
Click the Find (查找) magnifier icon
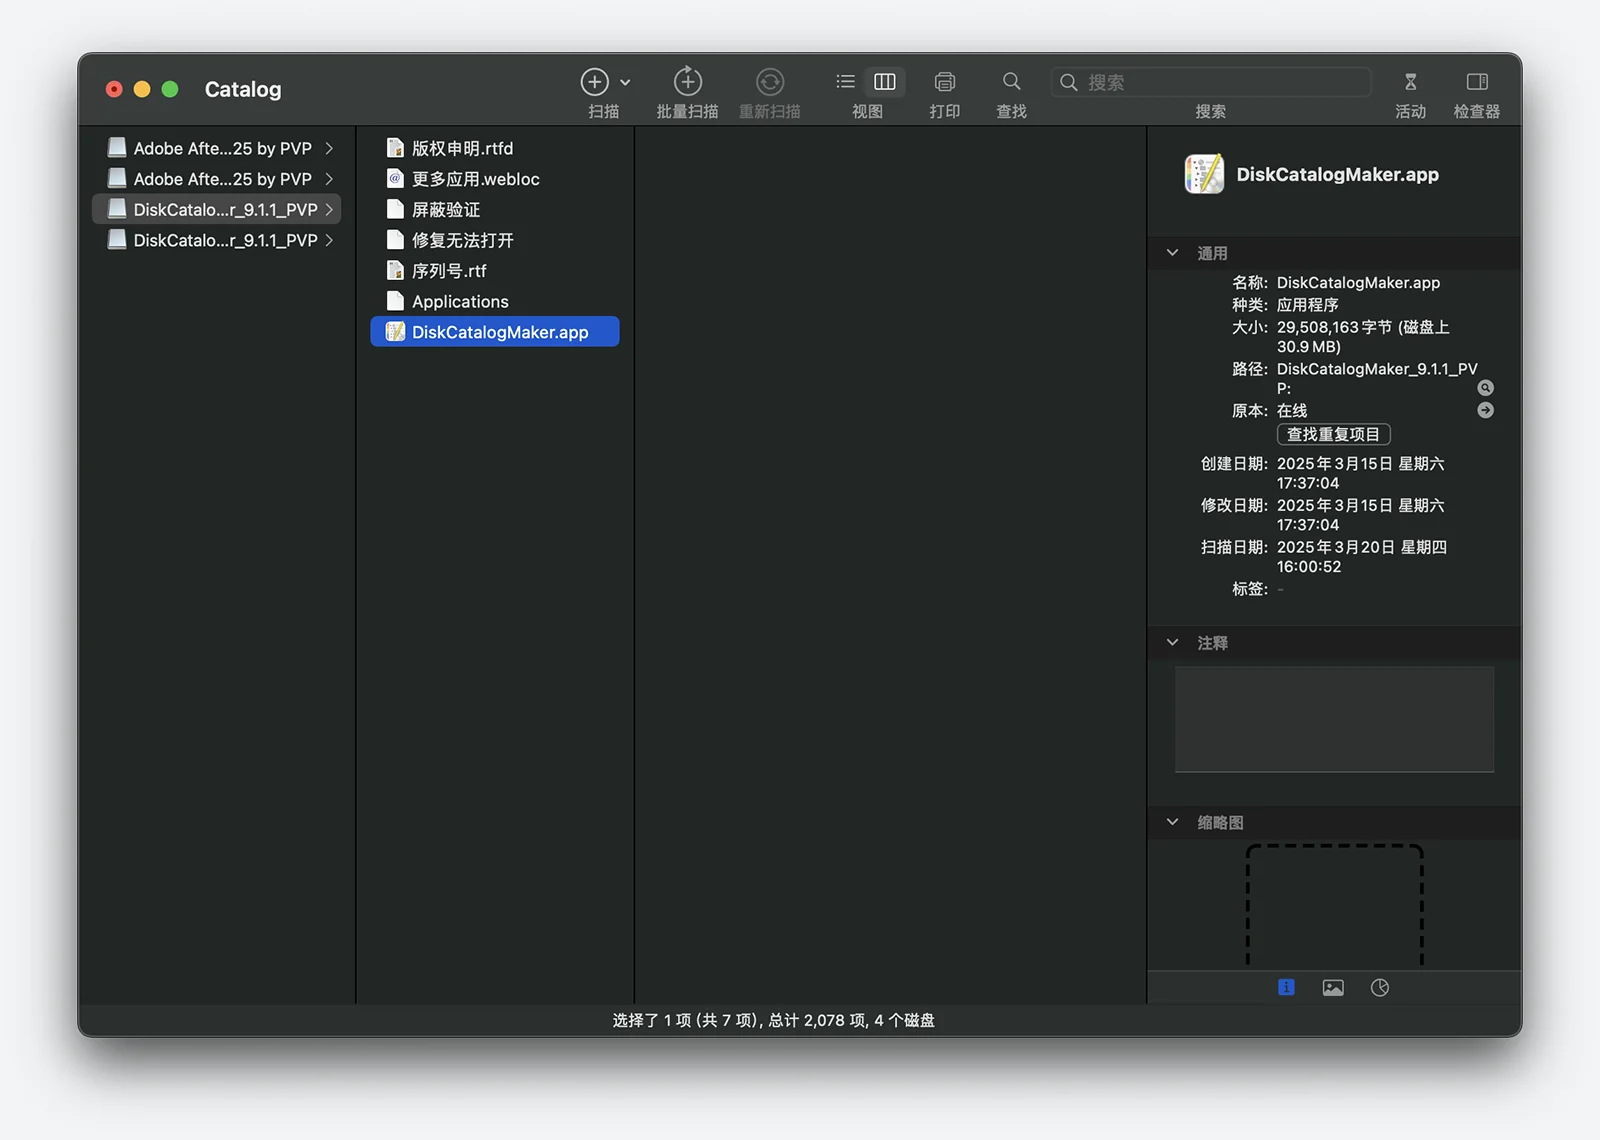click(1011, 82)
